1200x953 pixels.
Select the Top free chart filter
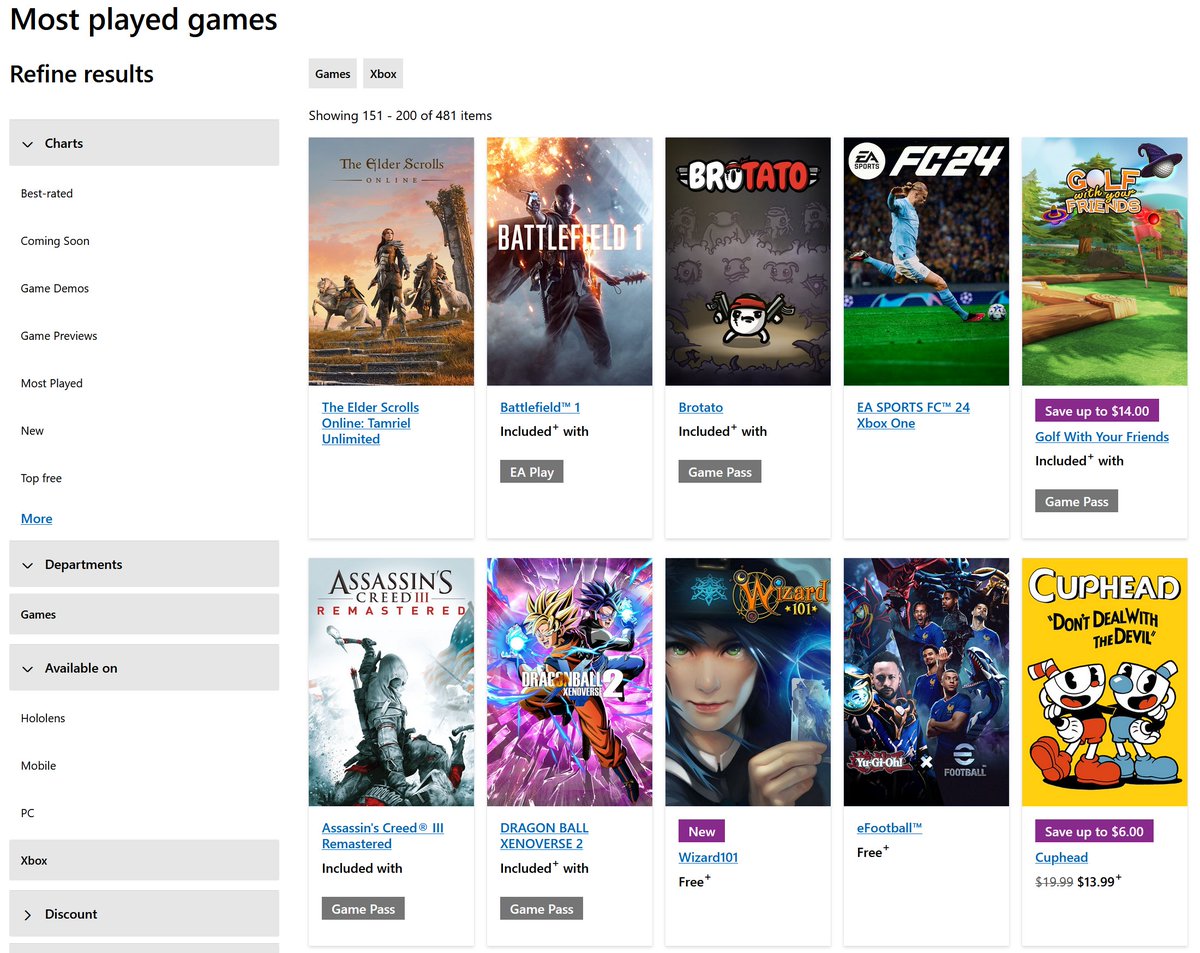pyautogui.click(x=41, y=478)
